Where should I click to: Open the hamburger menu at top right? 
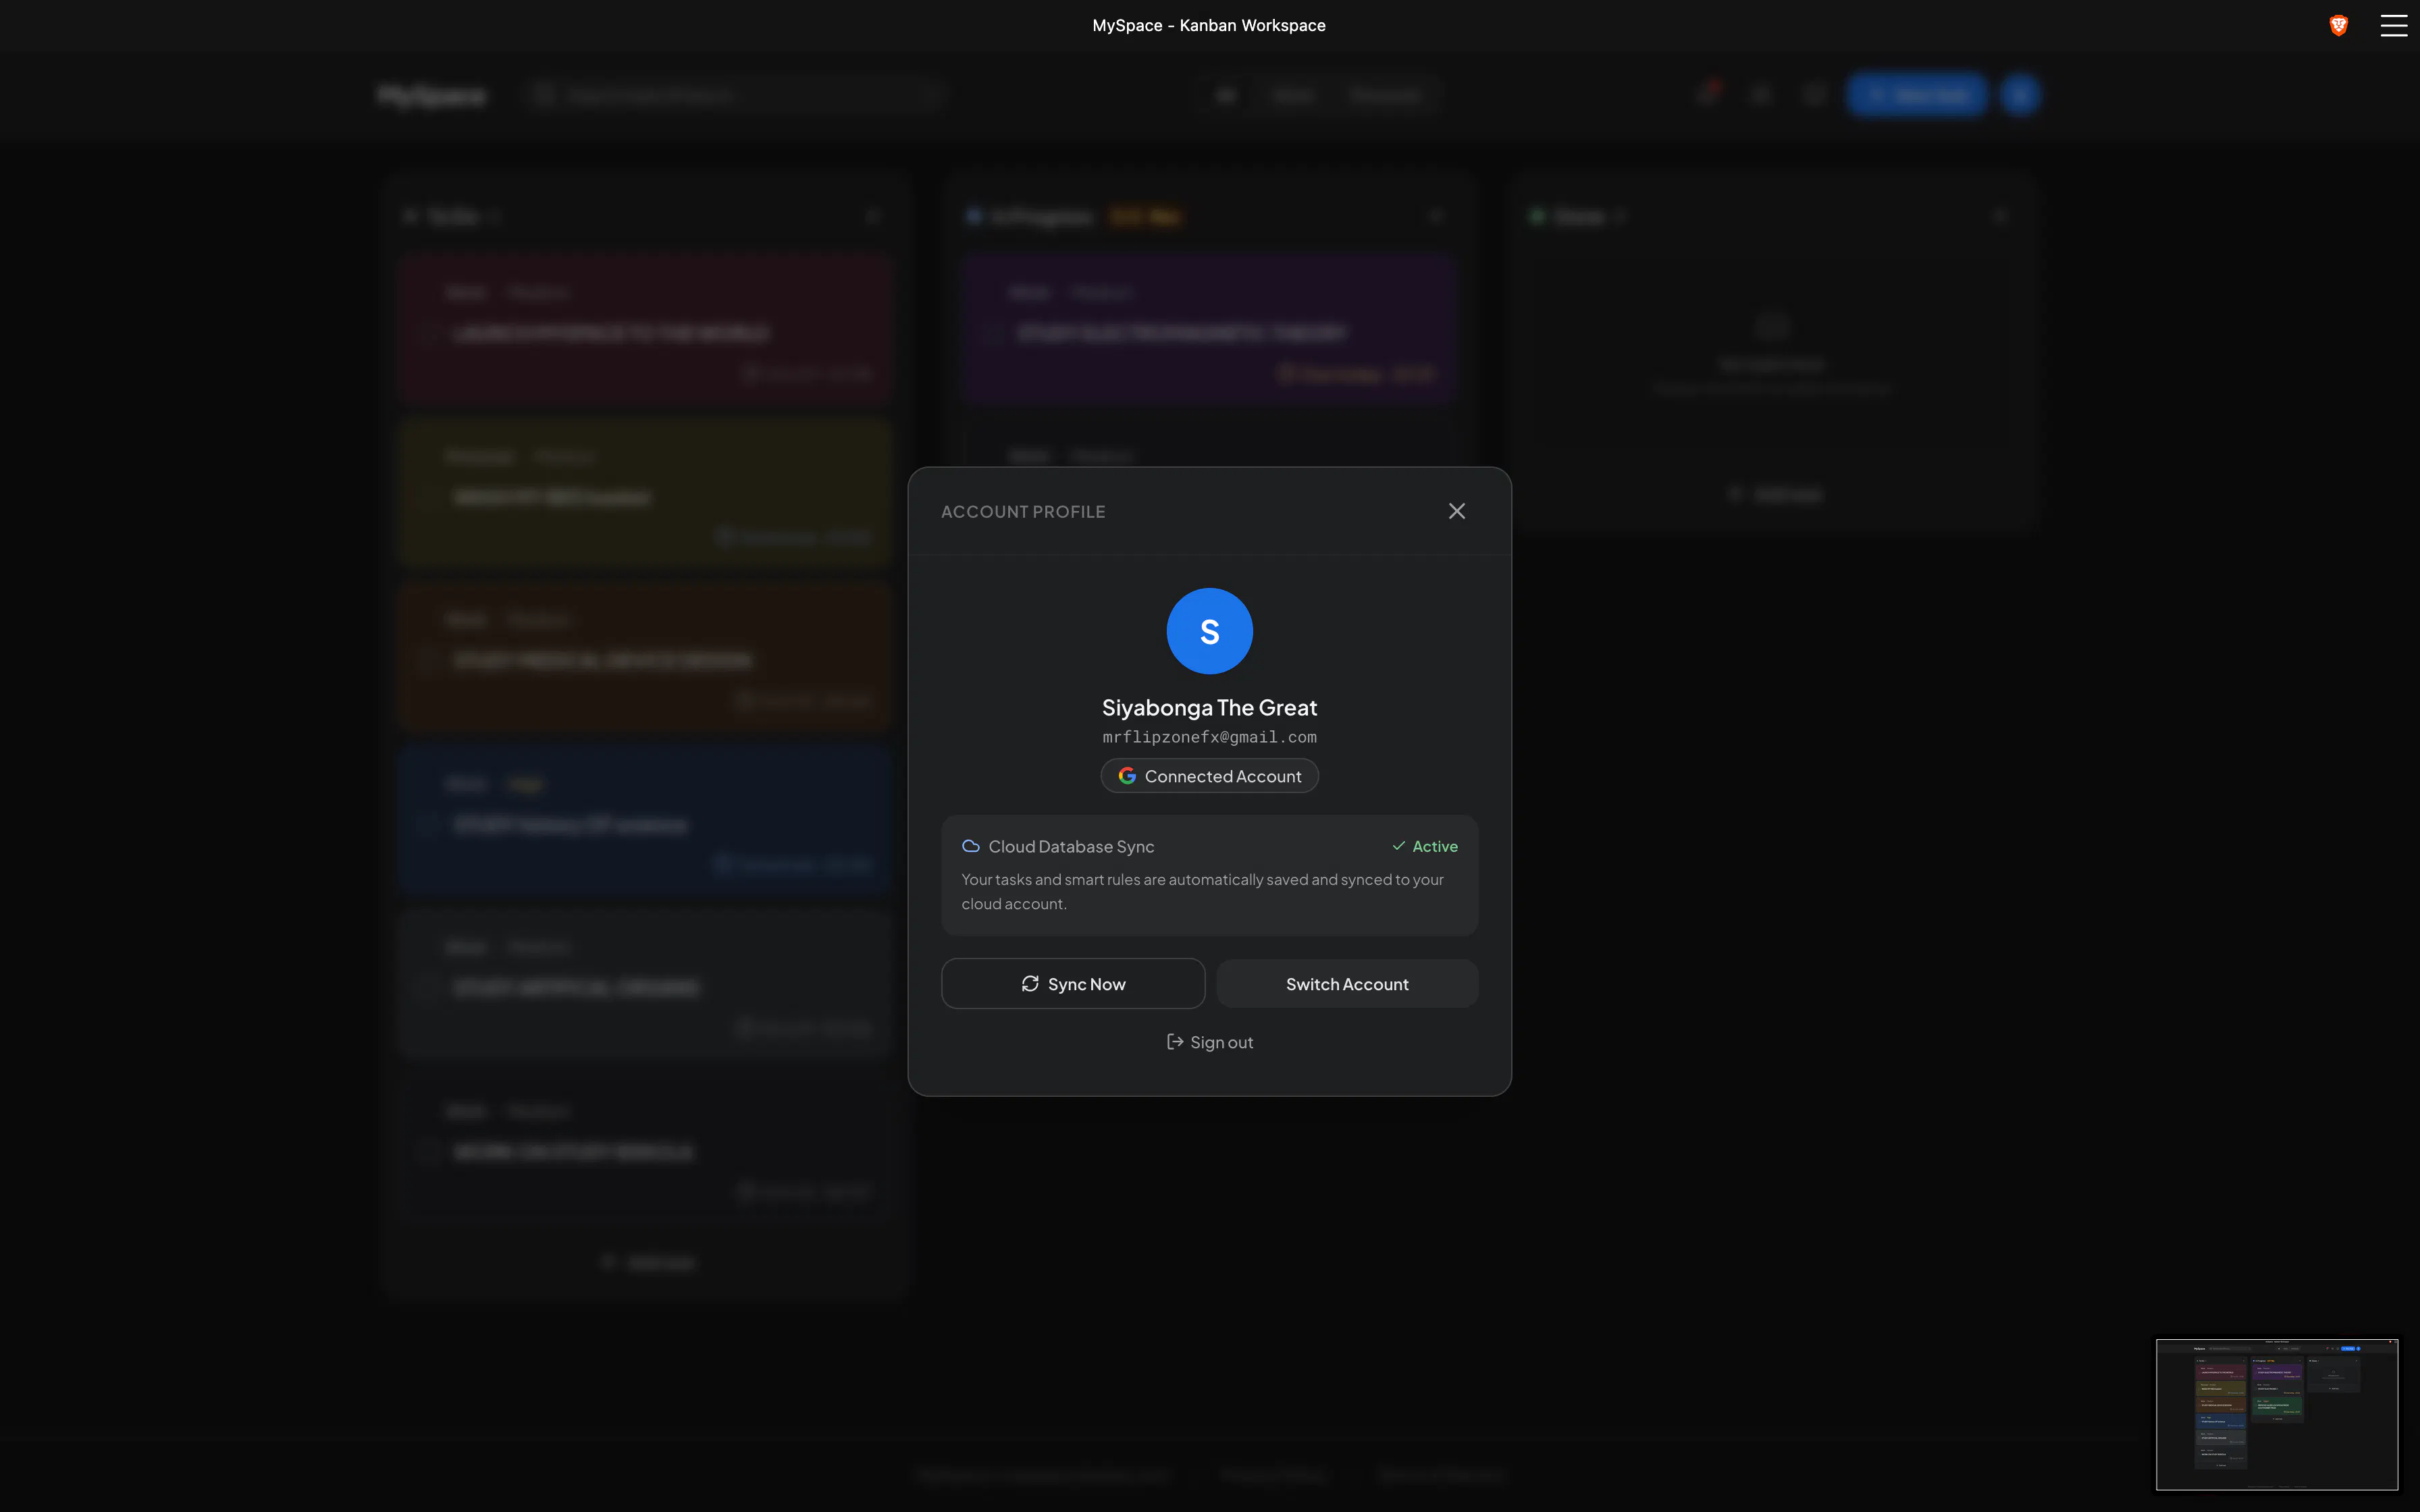[2394, 25]
